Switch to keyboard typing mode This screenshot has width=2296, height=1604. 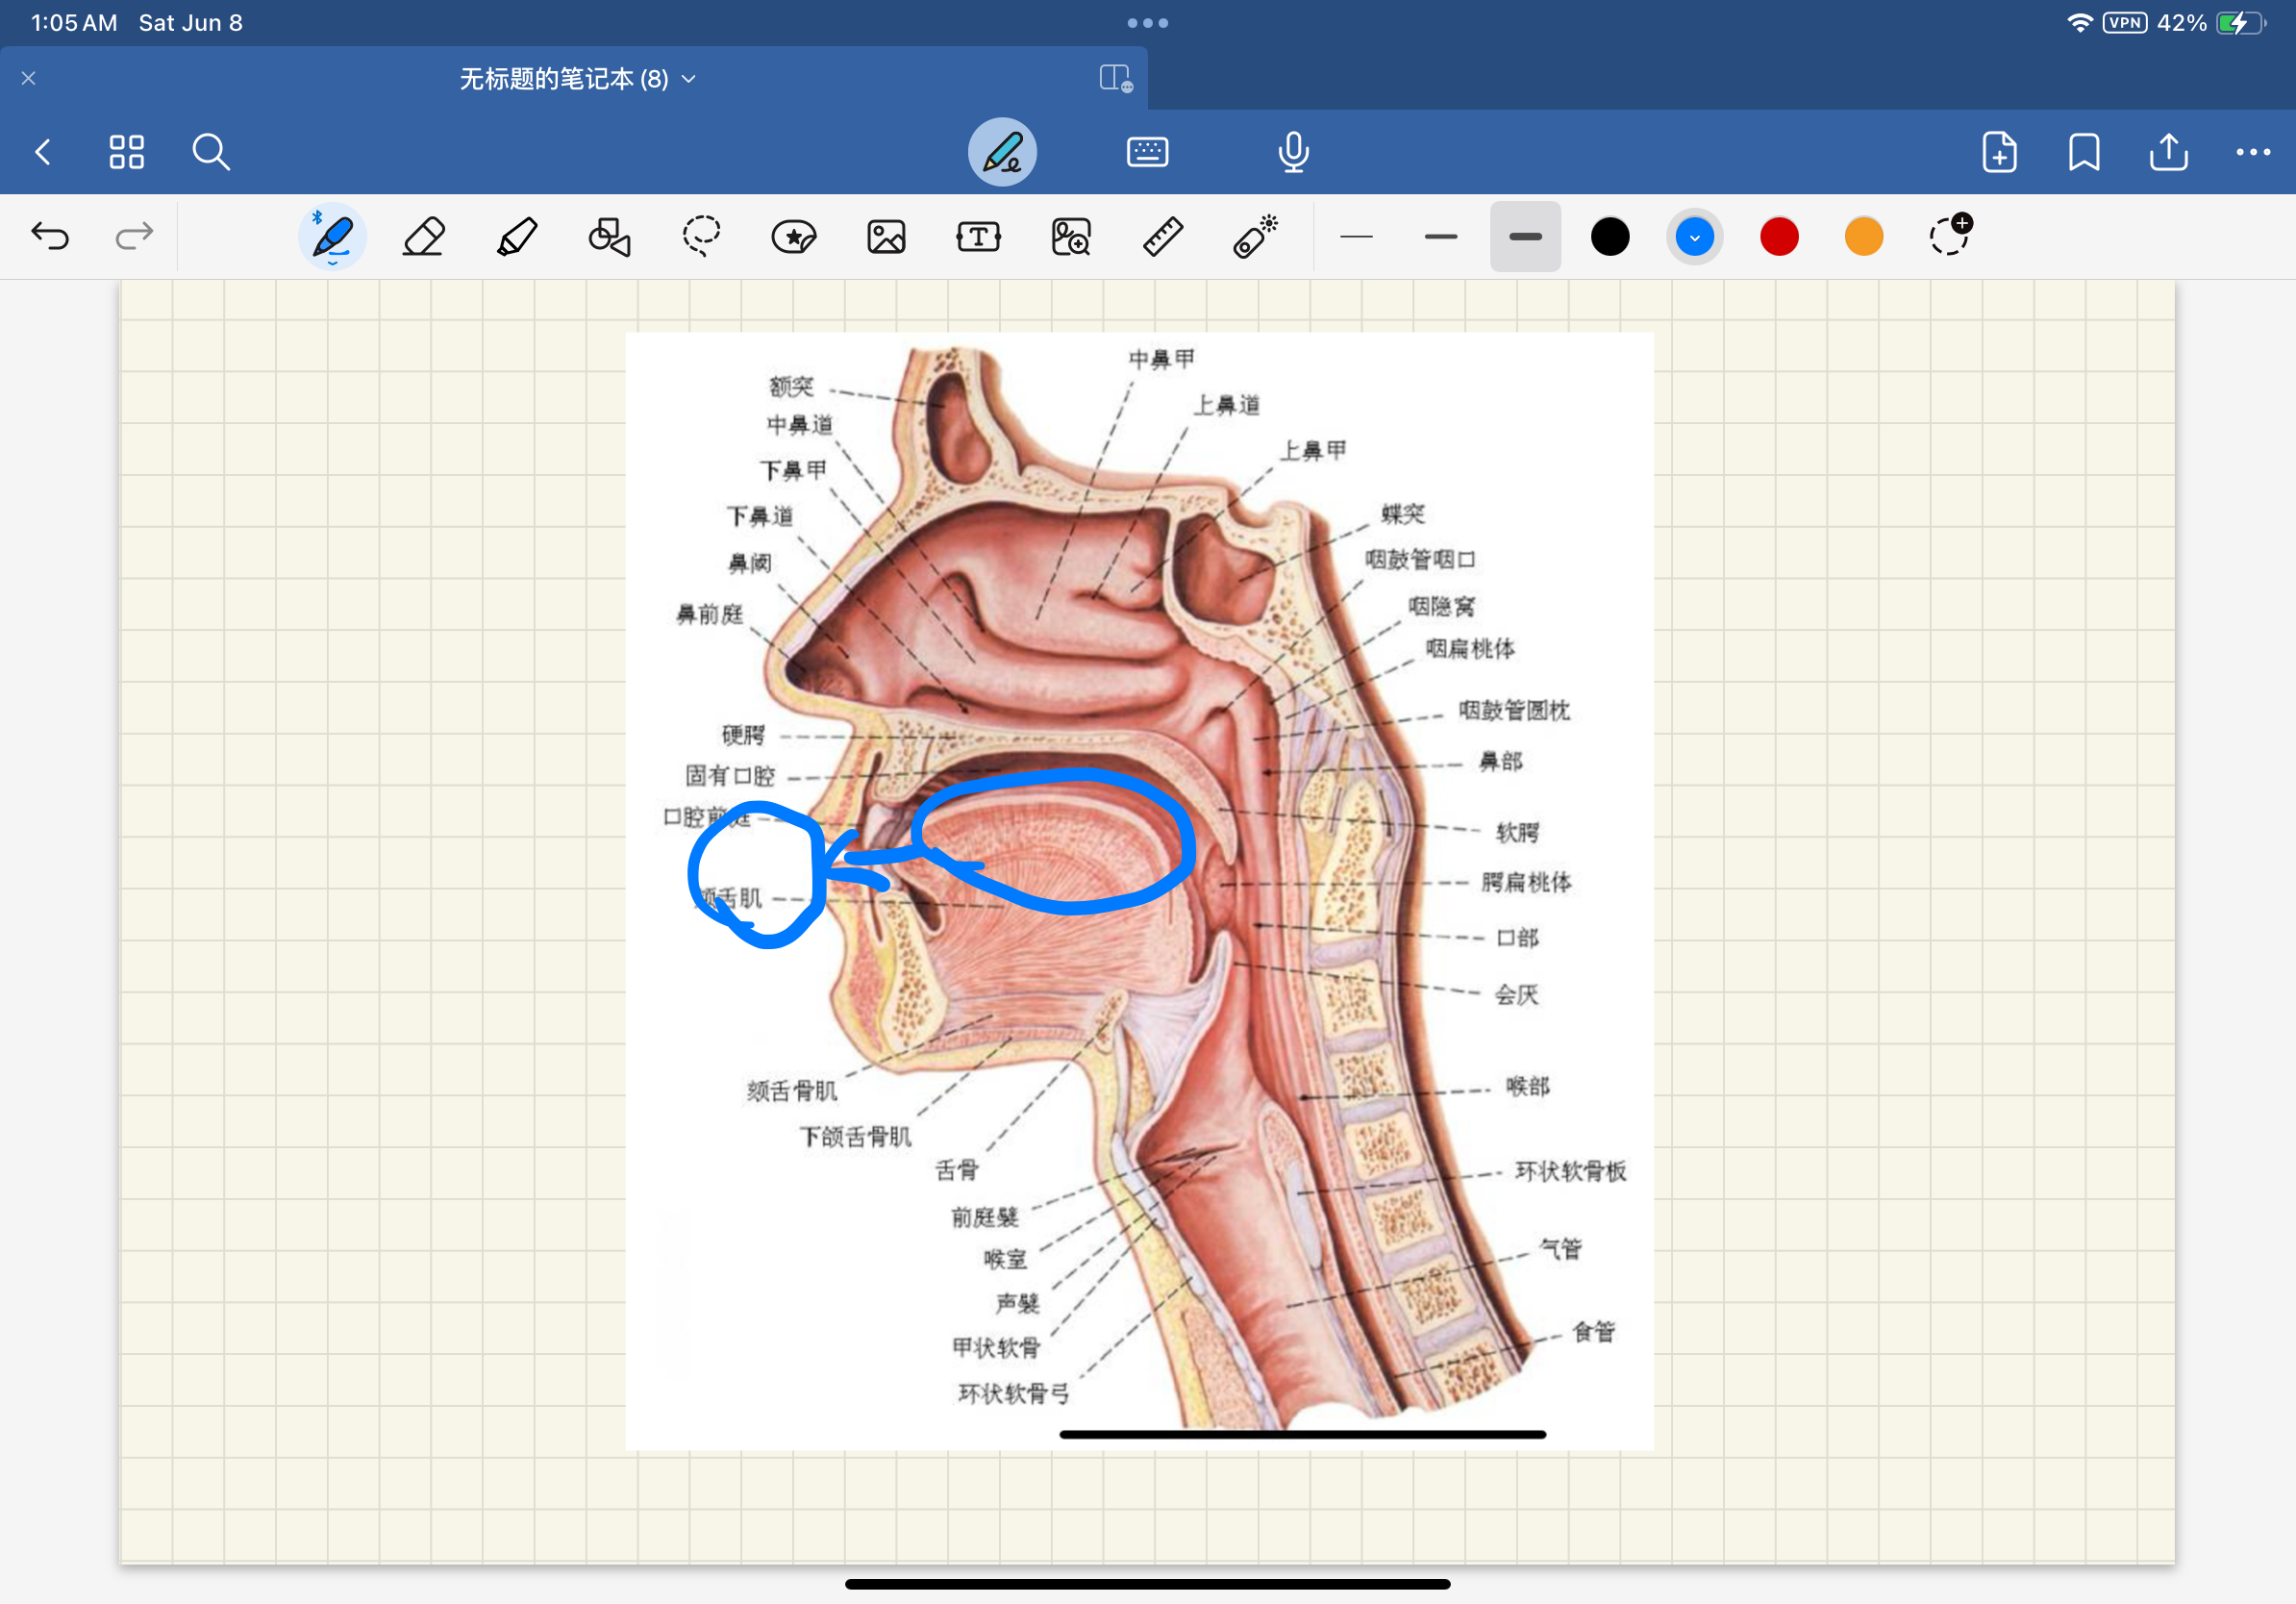1147,152
